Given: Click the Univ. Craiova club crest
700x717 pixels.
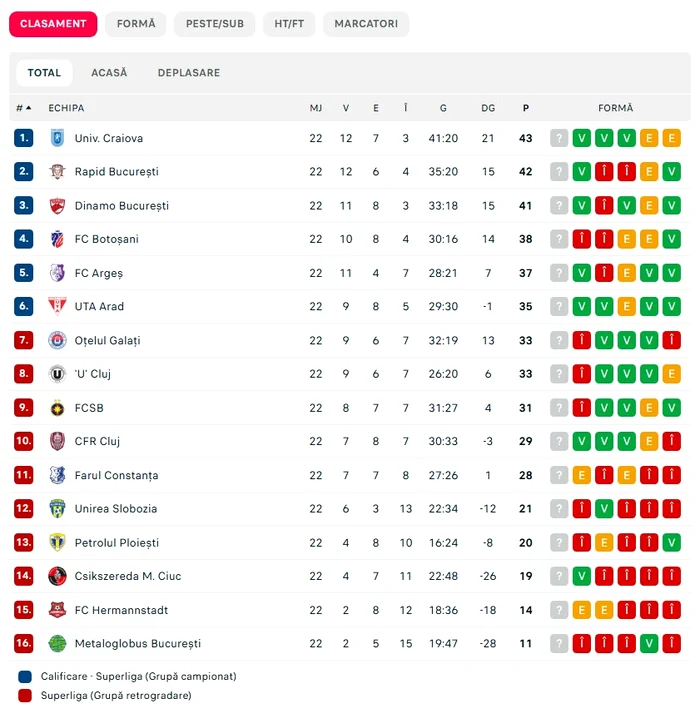Looking at the screenshot, I should point(57,138).
